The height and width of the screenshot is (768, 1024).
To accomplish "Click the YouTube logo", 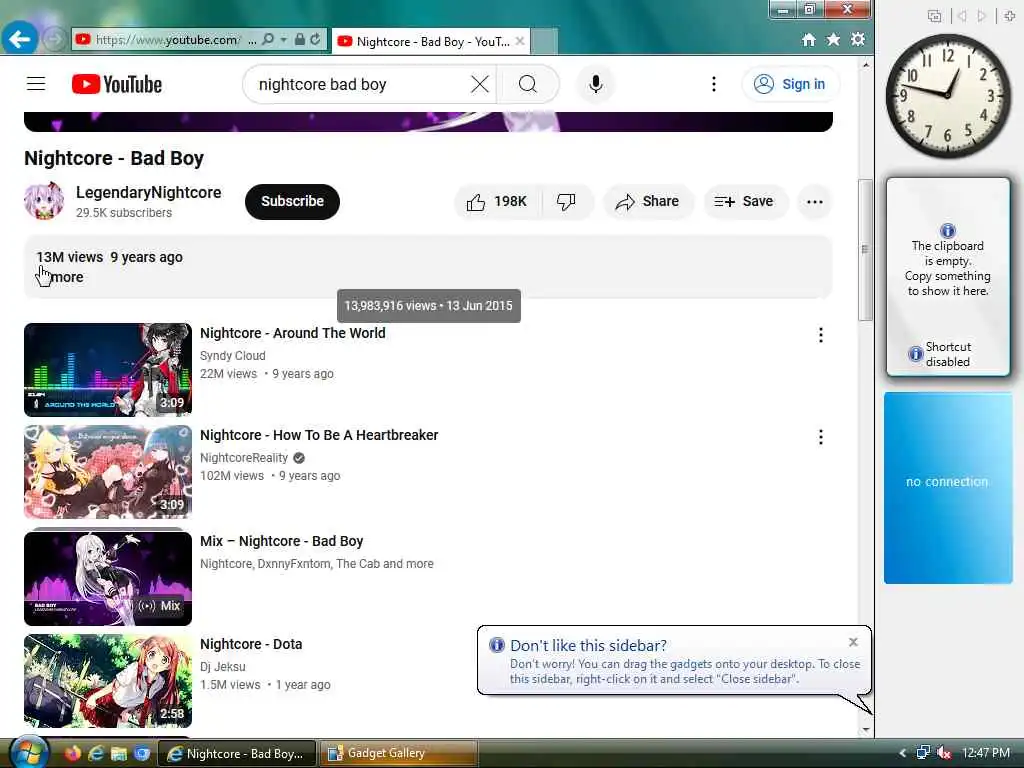I will tap(117, 84).
